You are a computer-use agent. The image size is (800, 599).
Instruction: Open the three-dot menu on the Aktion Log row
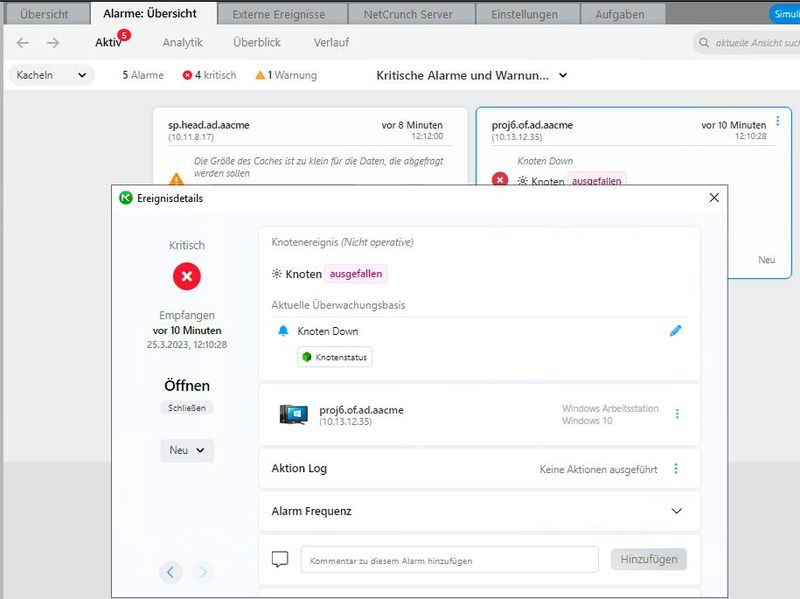tap(676, 468)
